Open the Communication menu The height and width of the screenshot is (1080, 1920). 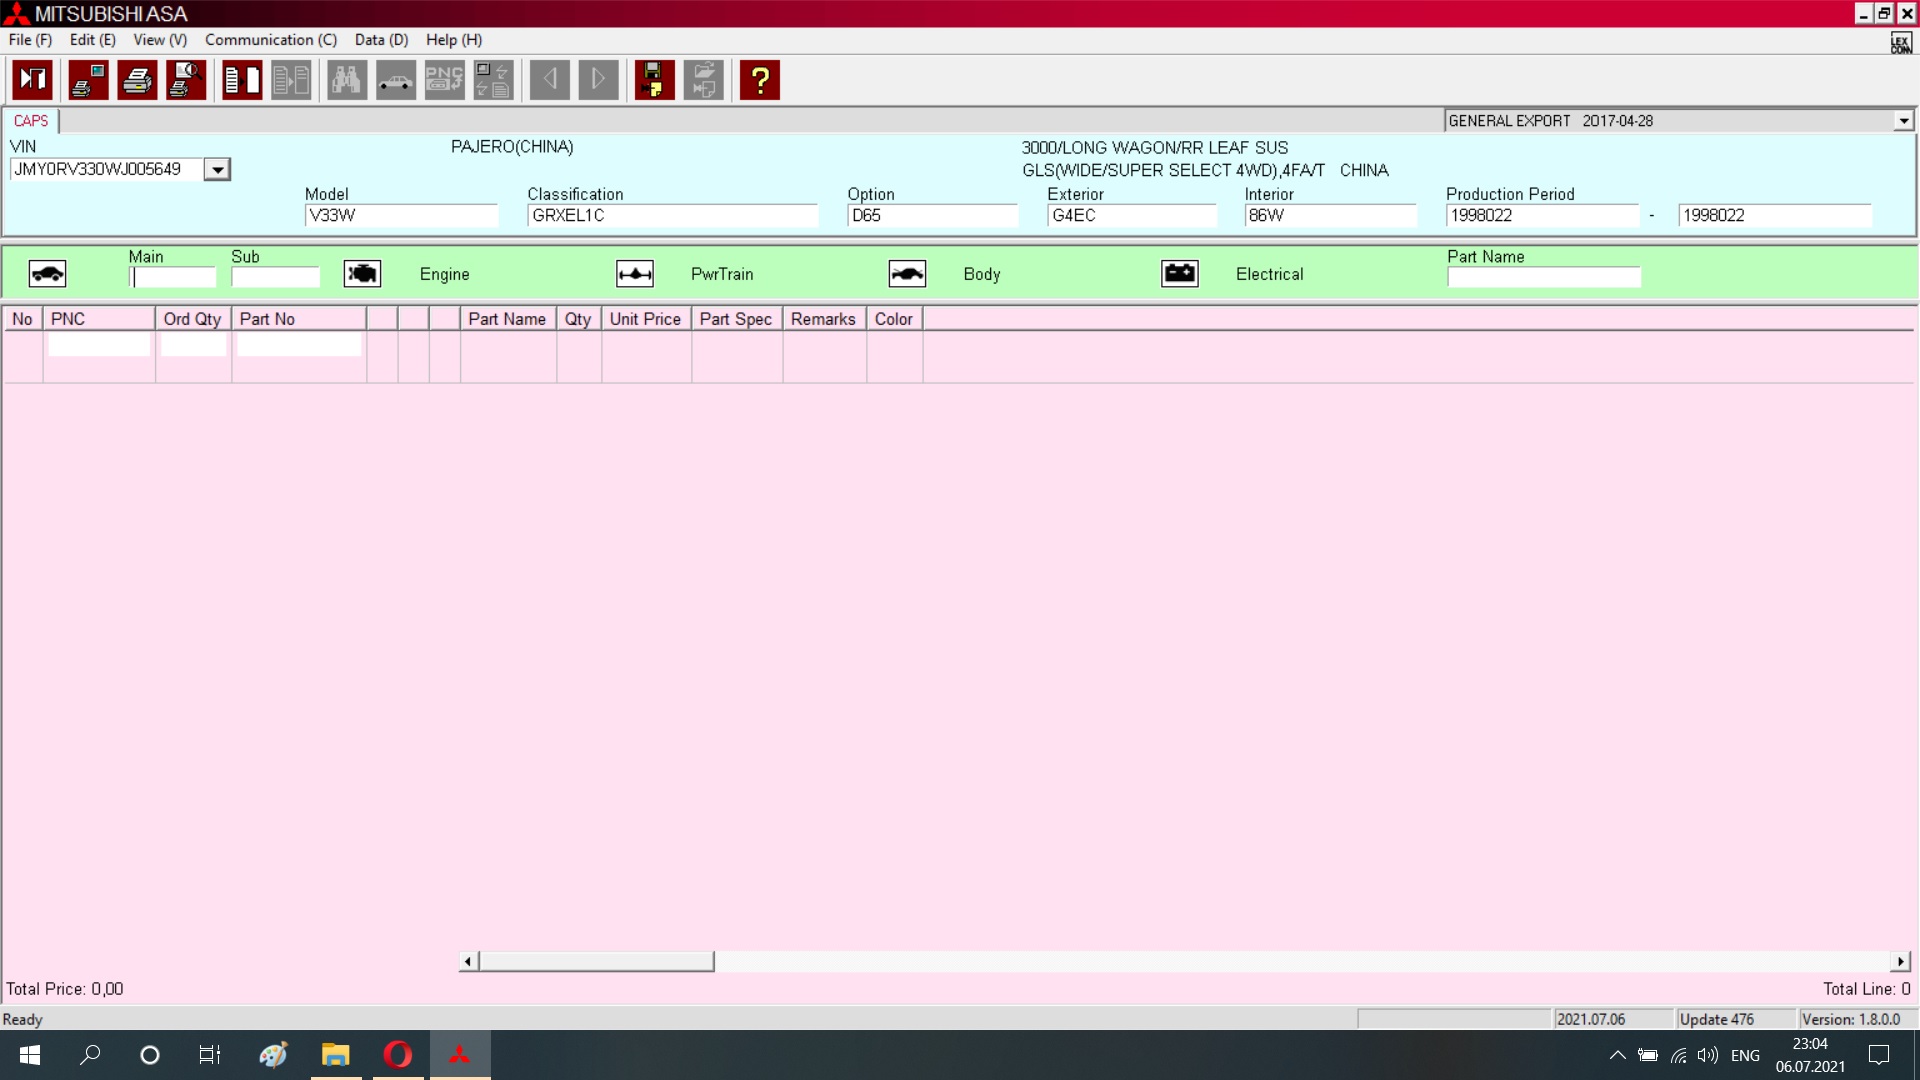coord(270,40)
